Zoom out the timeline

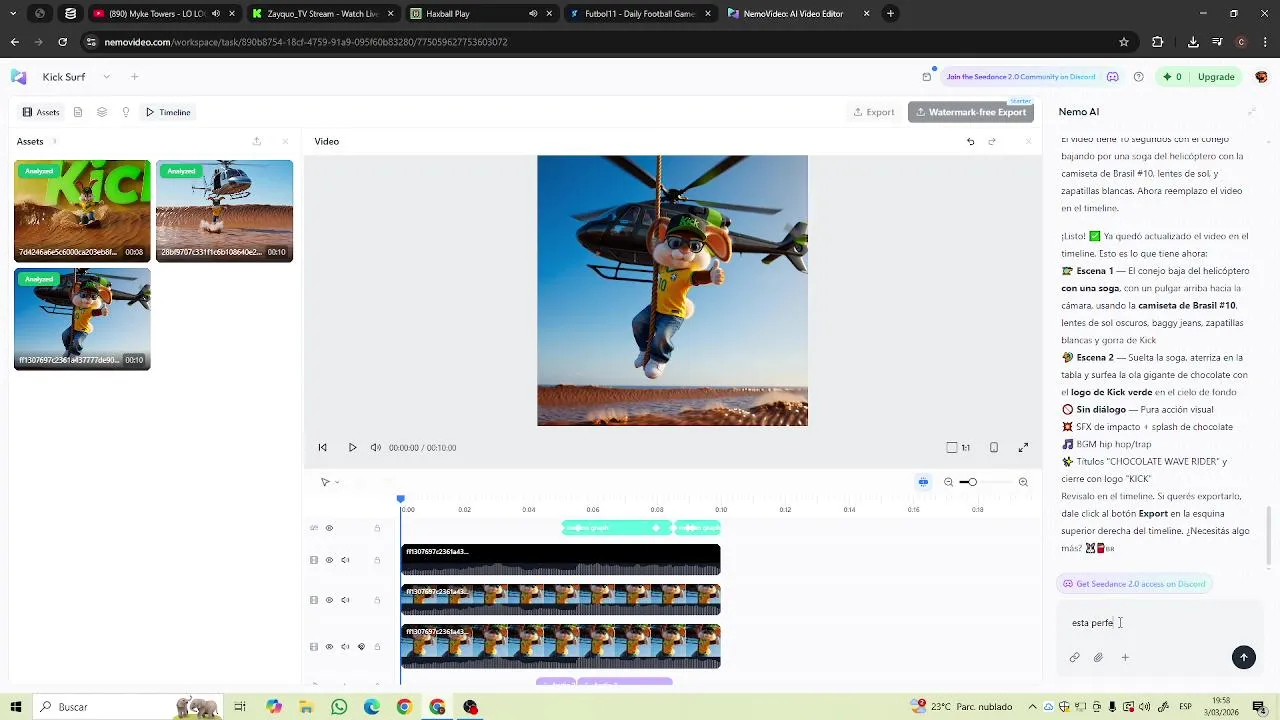(x=949, y=482)
